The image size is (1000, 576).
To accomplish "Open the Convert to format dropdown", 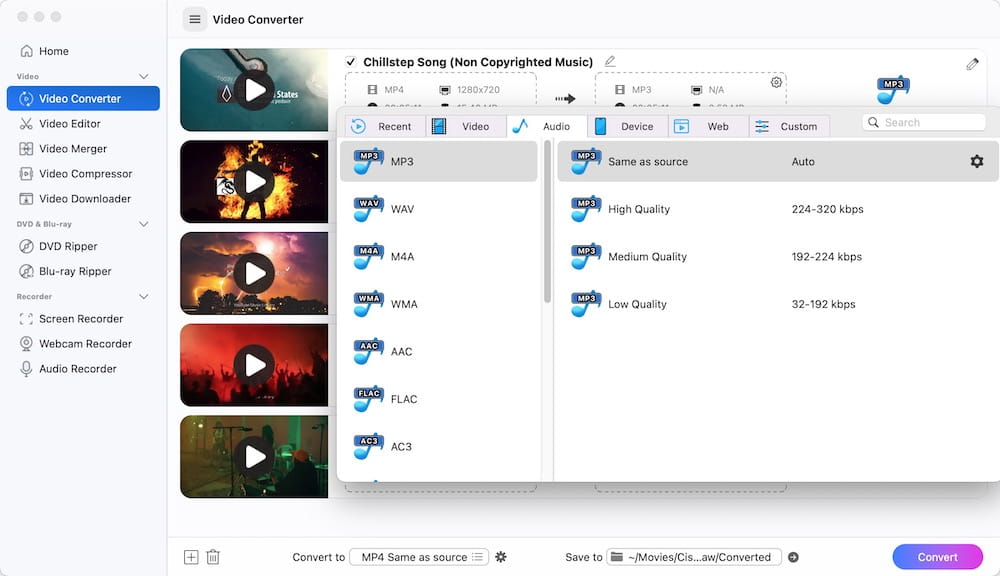I will tap(420, 557).
